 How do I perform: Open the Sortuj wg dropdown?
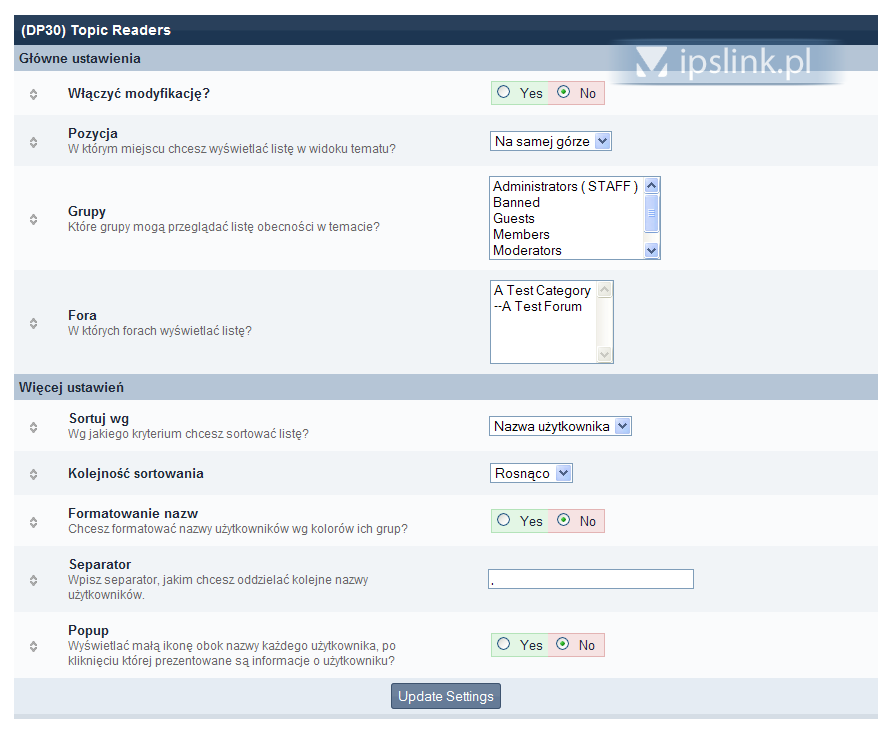point(560,427)
